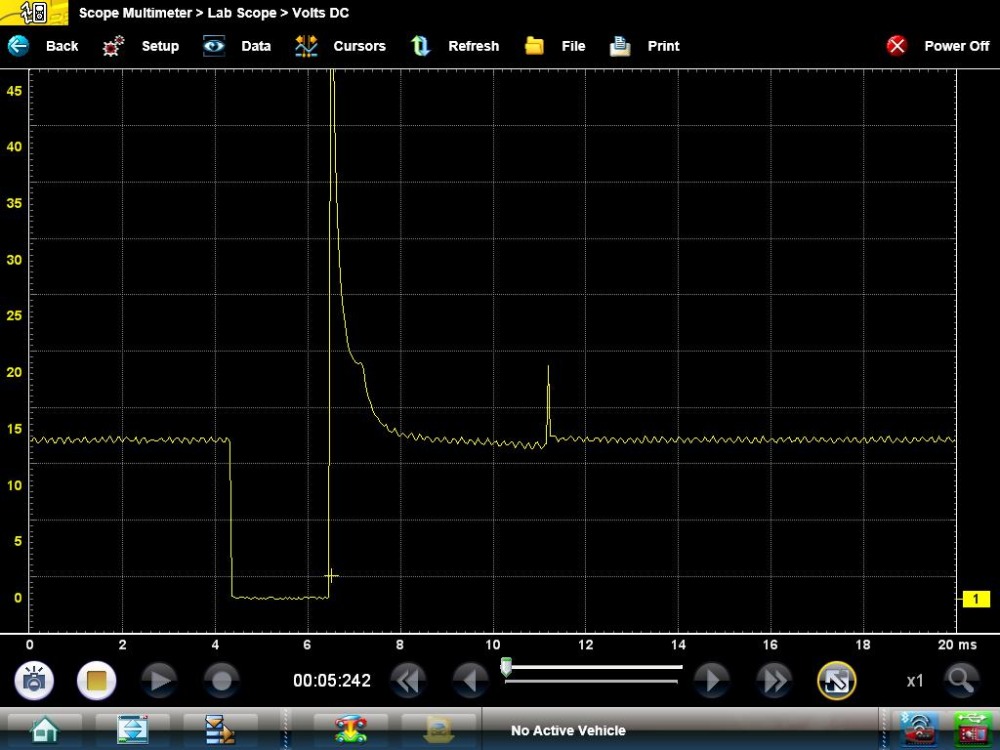
Task: Click the channel 1 yellow marker
Action: point(975,599)
